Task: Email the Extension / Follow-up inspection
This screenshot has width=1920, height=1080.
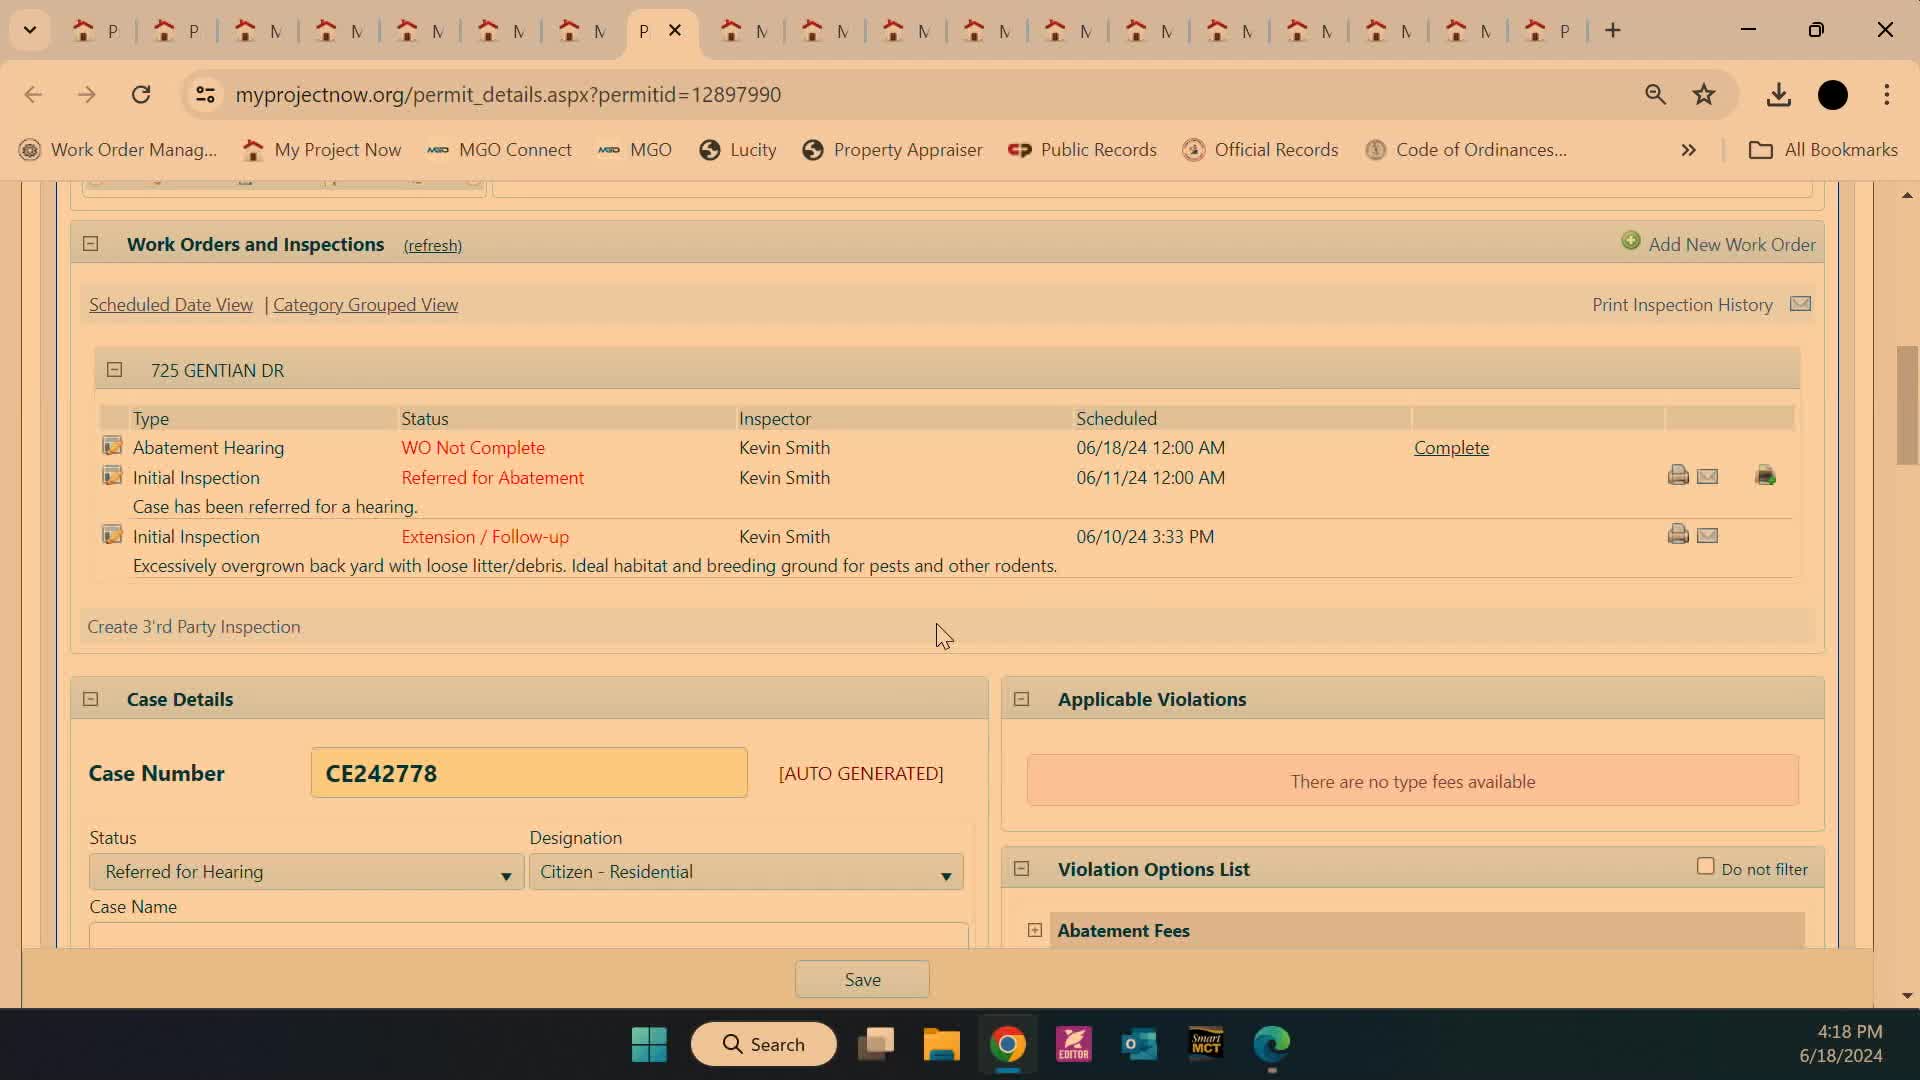Action: (1707, 535)
